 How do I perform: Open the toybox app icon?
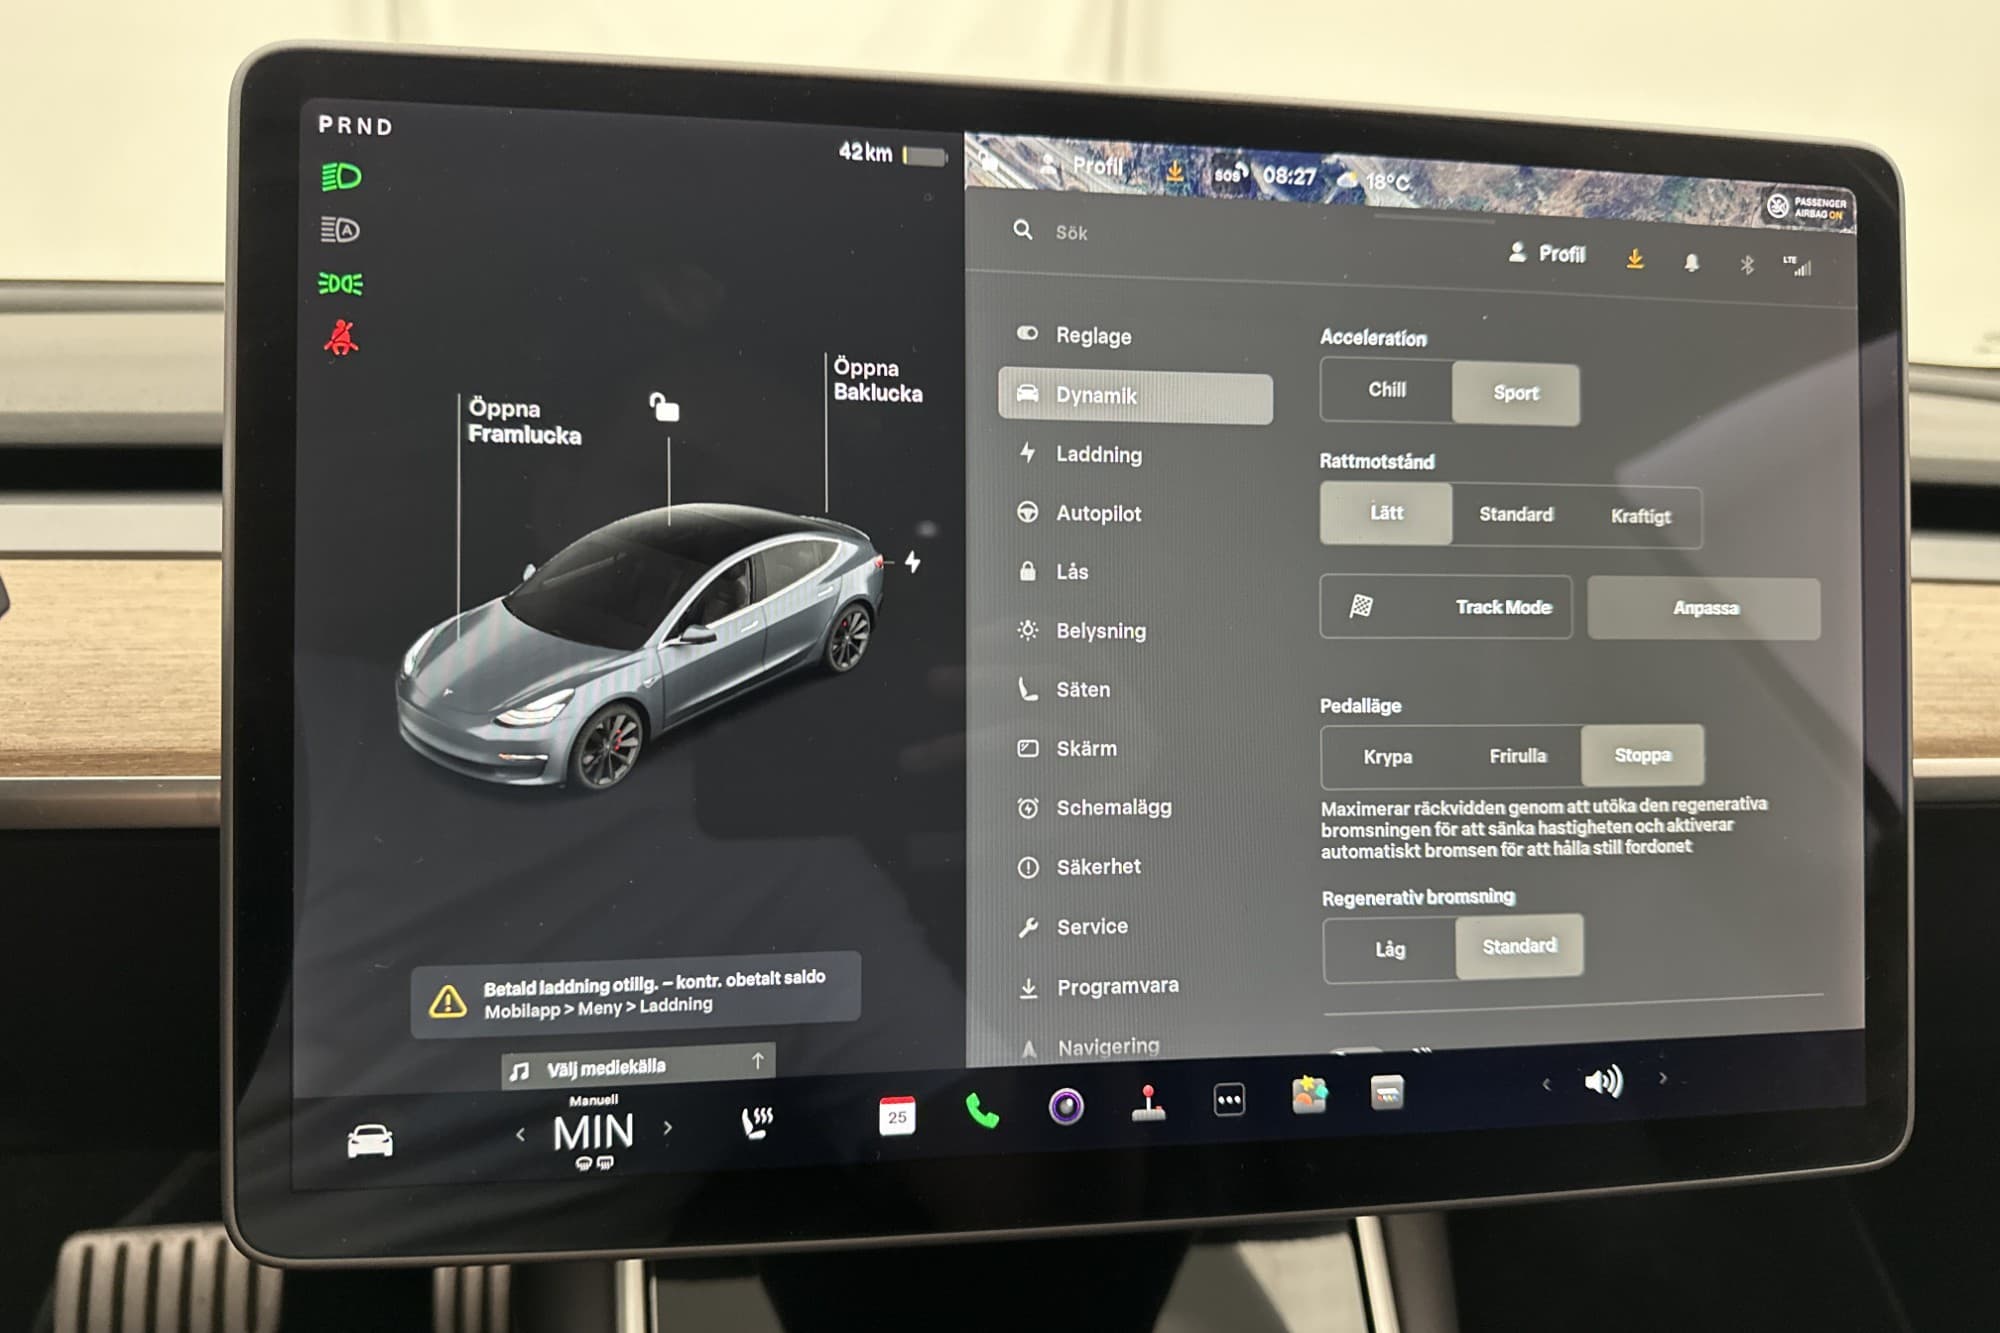(1309, 1095)
